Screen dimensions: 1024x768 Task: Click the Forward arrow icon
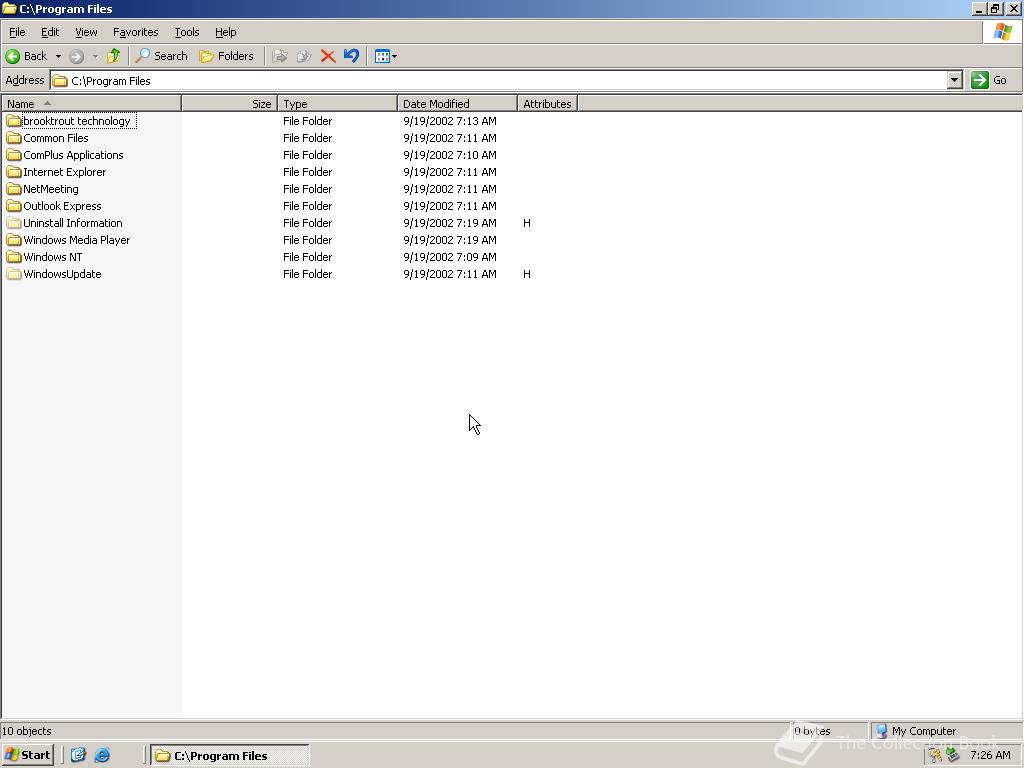76,57
